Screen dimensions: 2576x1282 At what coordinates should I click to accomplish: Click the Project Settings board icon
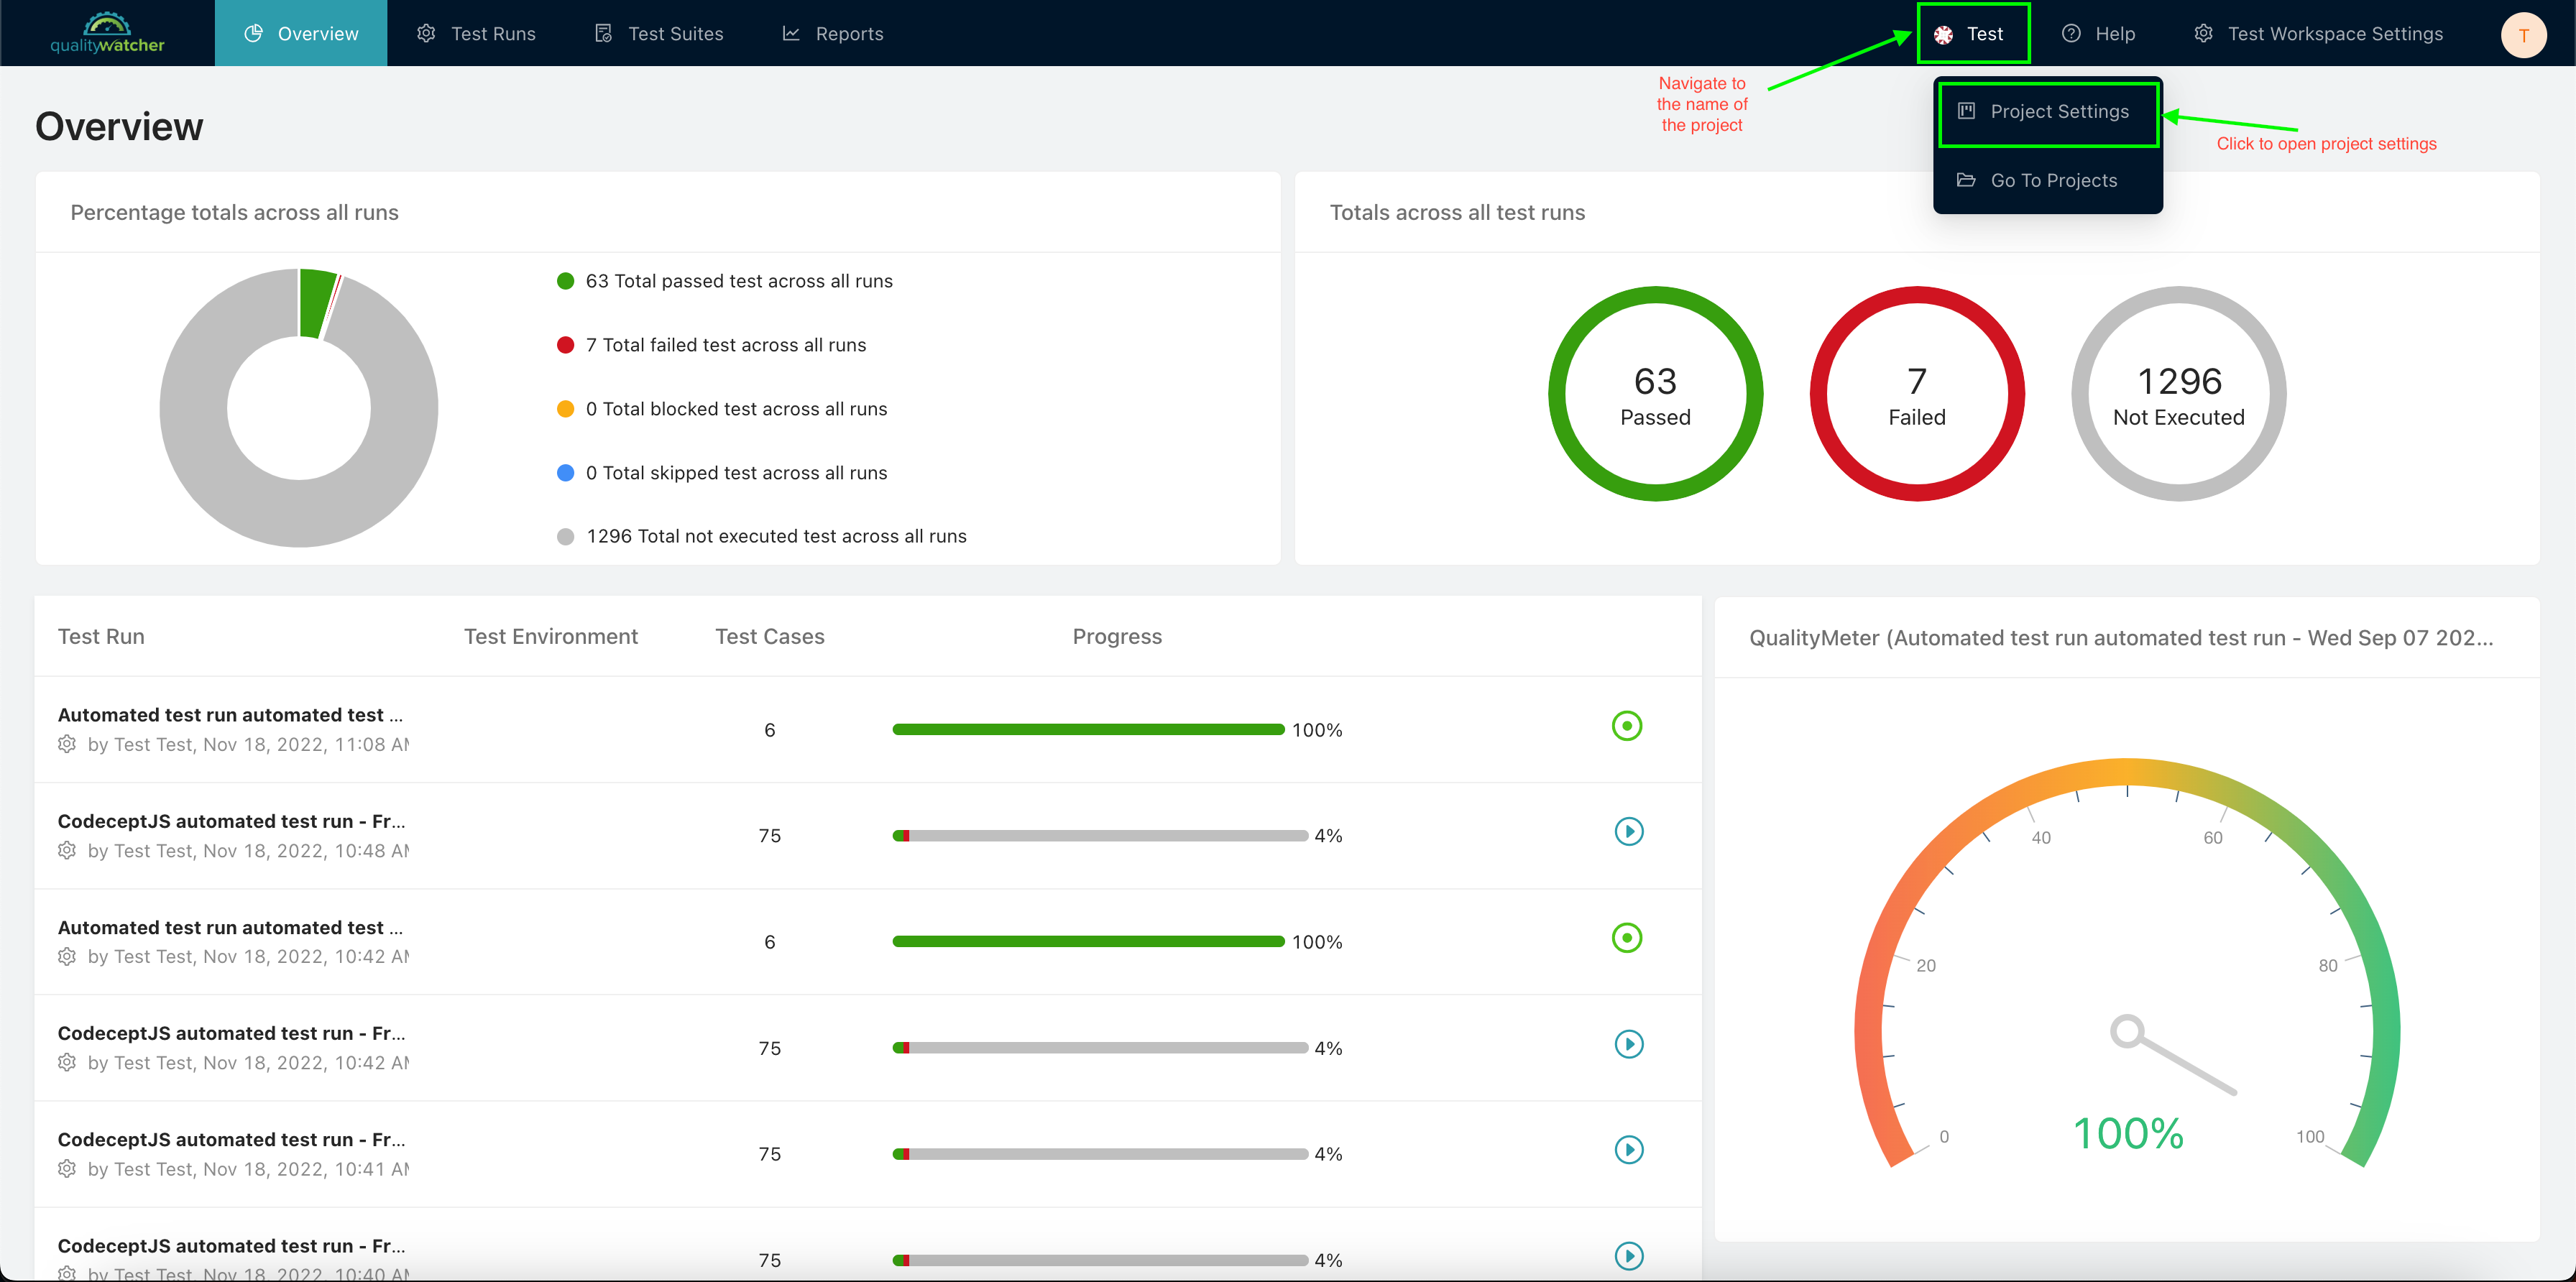[x=1966, y=111]
